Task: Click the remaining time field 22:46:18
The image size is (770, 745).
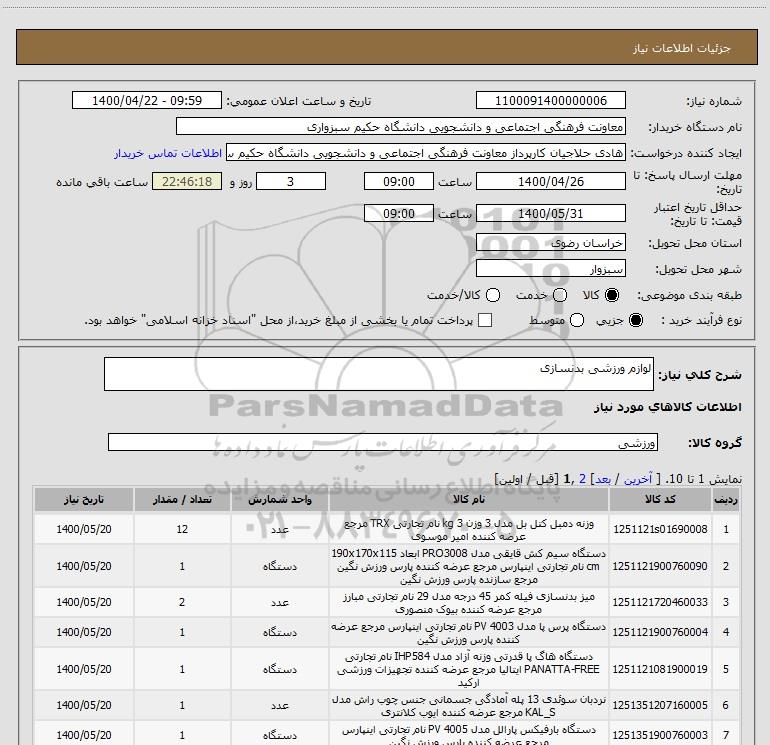Action: pos(187,181)
